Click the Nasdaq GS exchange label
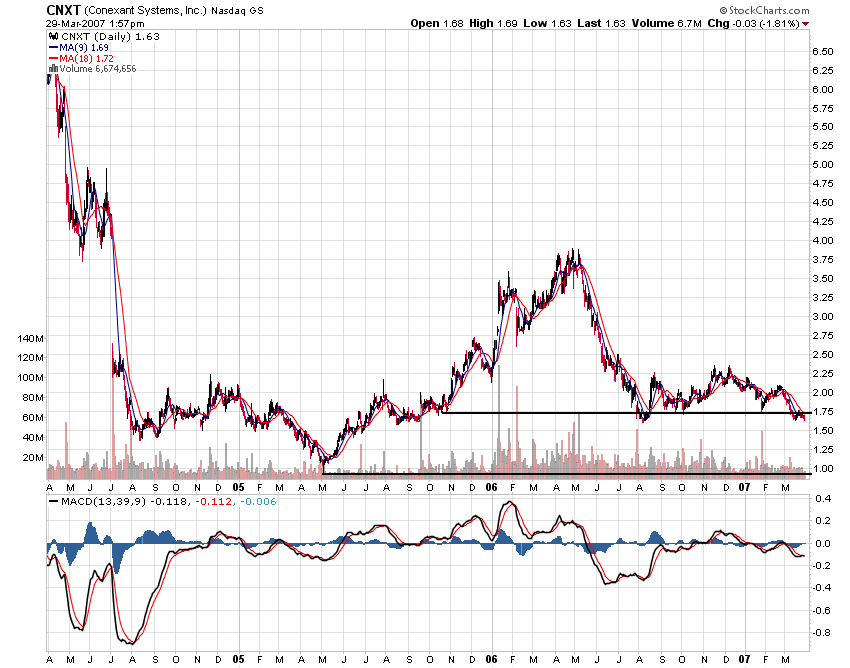Image resolution: width=850 pixels, height=668 pixels. [237, 11]
